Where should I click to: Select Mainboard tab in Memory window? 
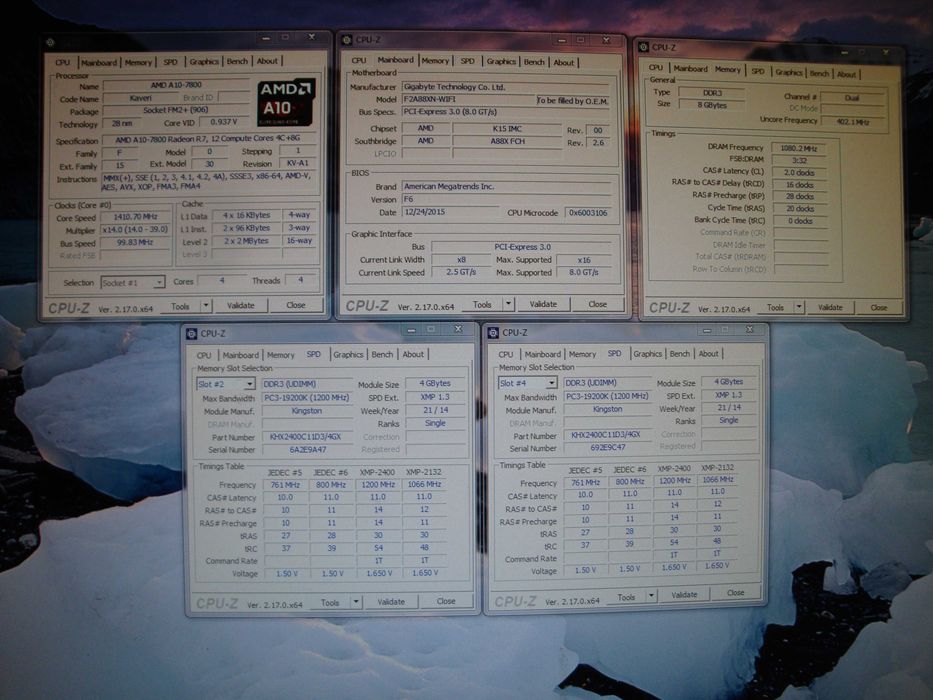(690, 68)
